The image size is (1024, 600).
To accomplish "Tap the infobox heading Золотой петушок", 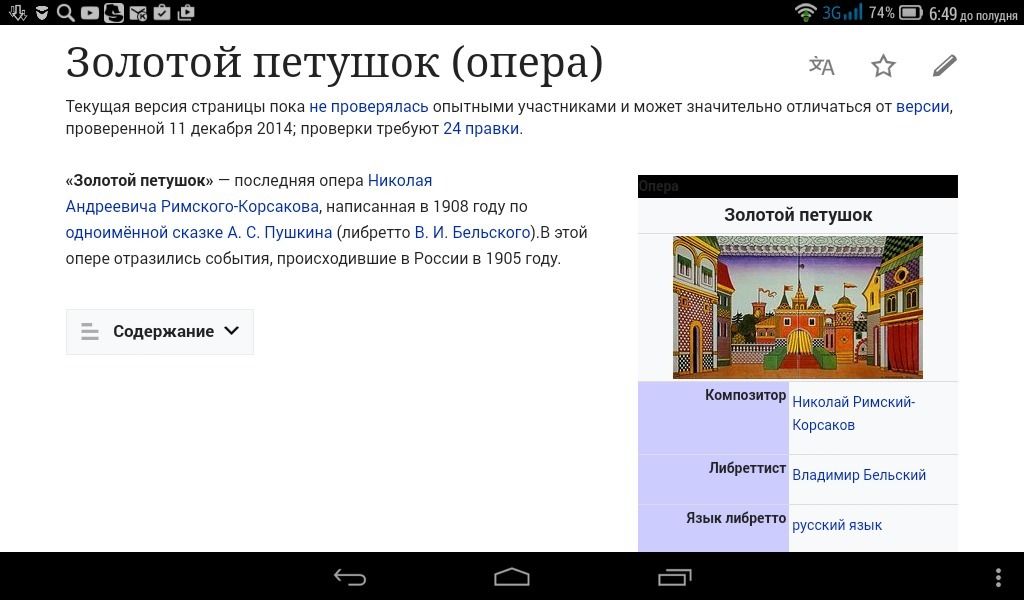I will coord(798,215).
